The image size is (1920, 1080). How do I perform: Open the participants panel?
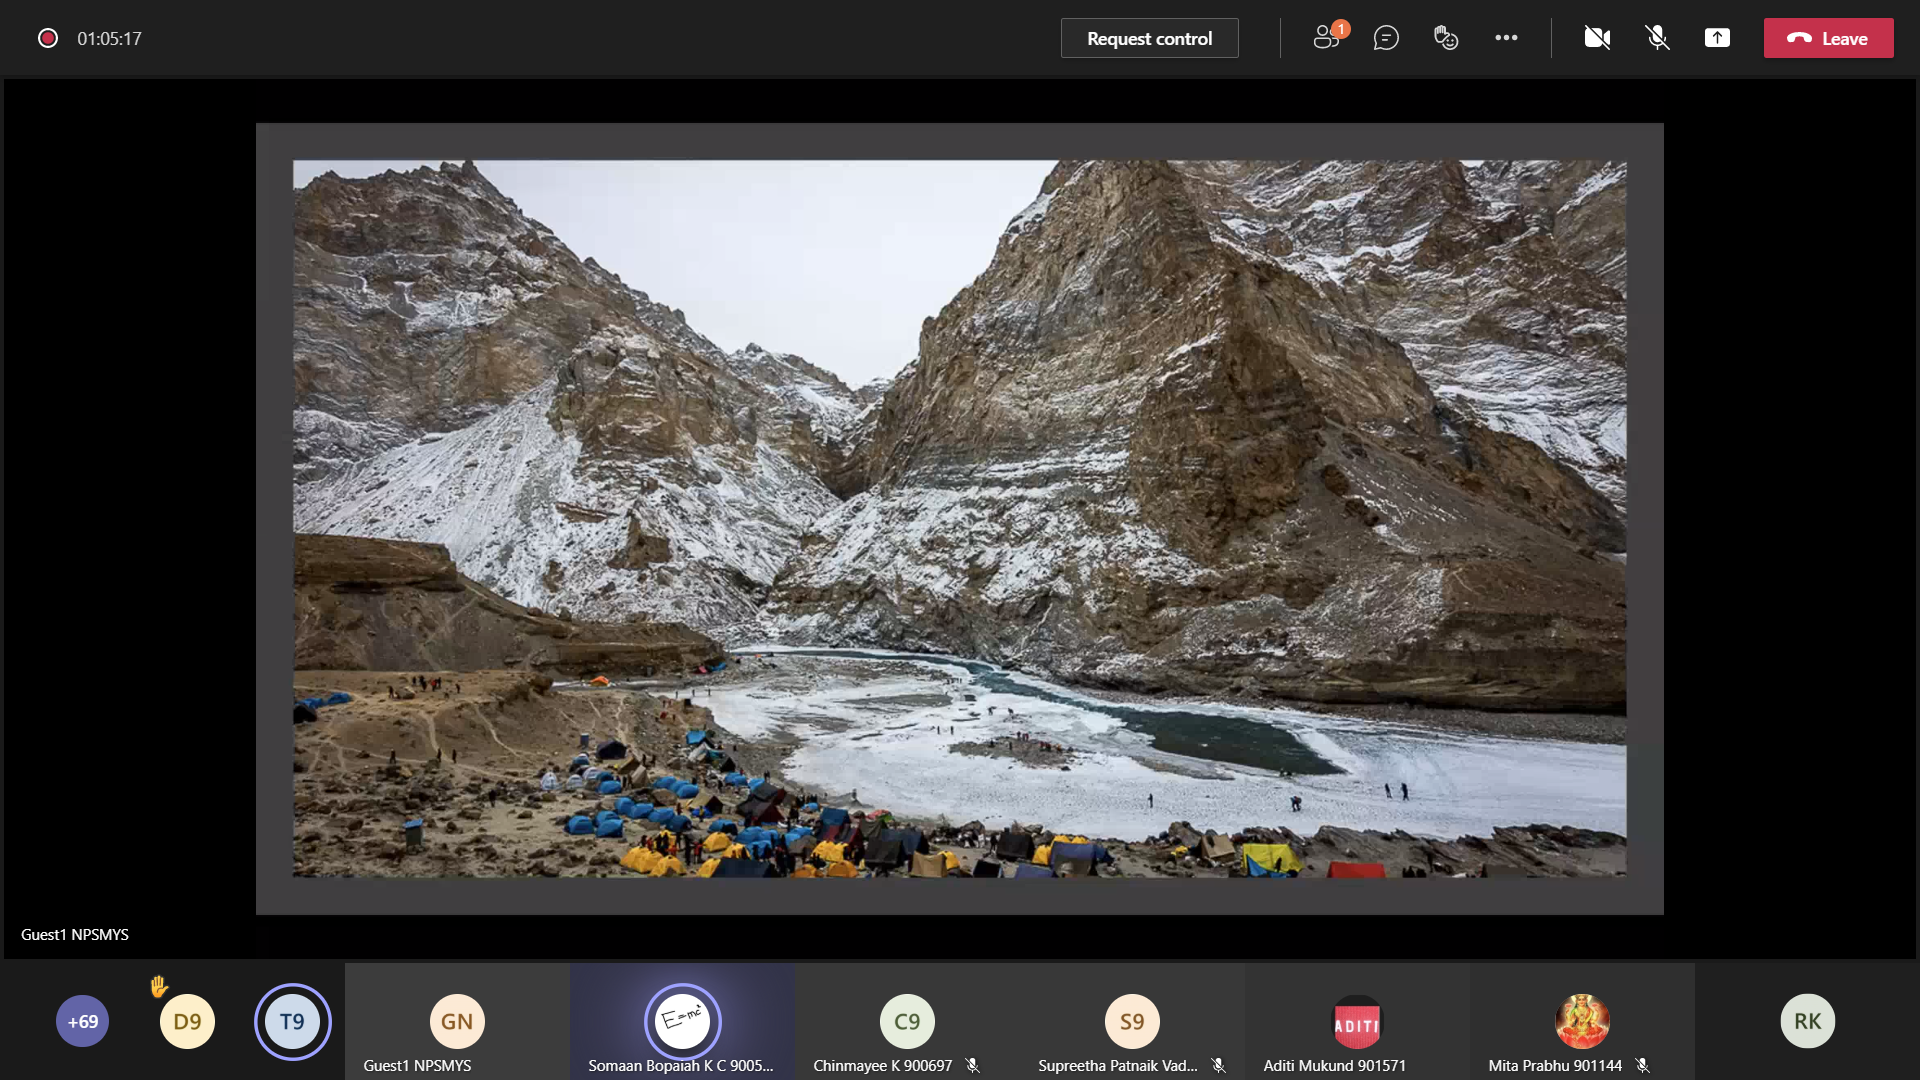(1326, 38)
